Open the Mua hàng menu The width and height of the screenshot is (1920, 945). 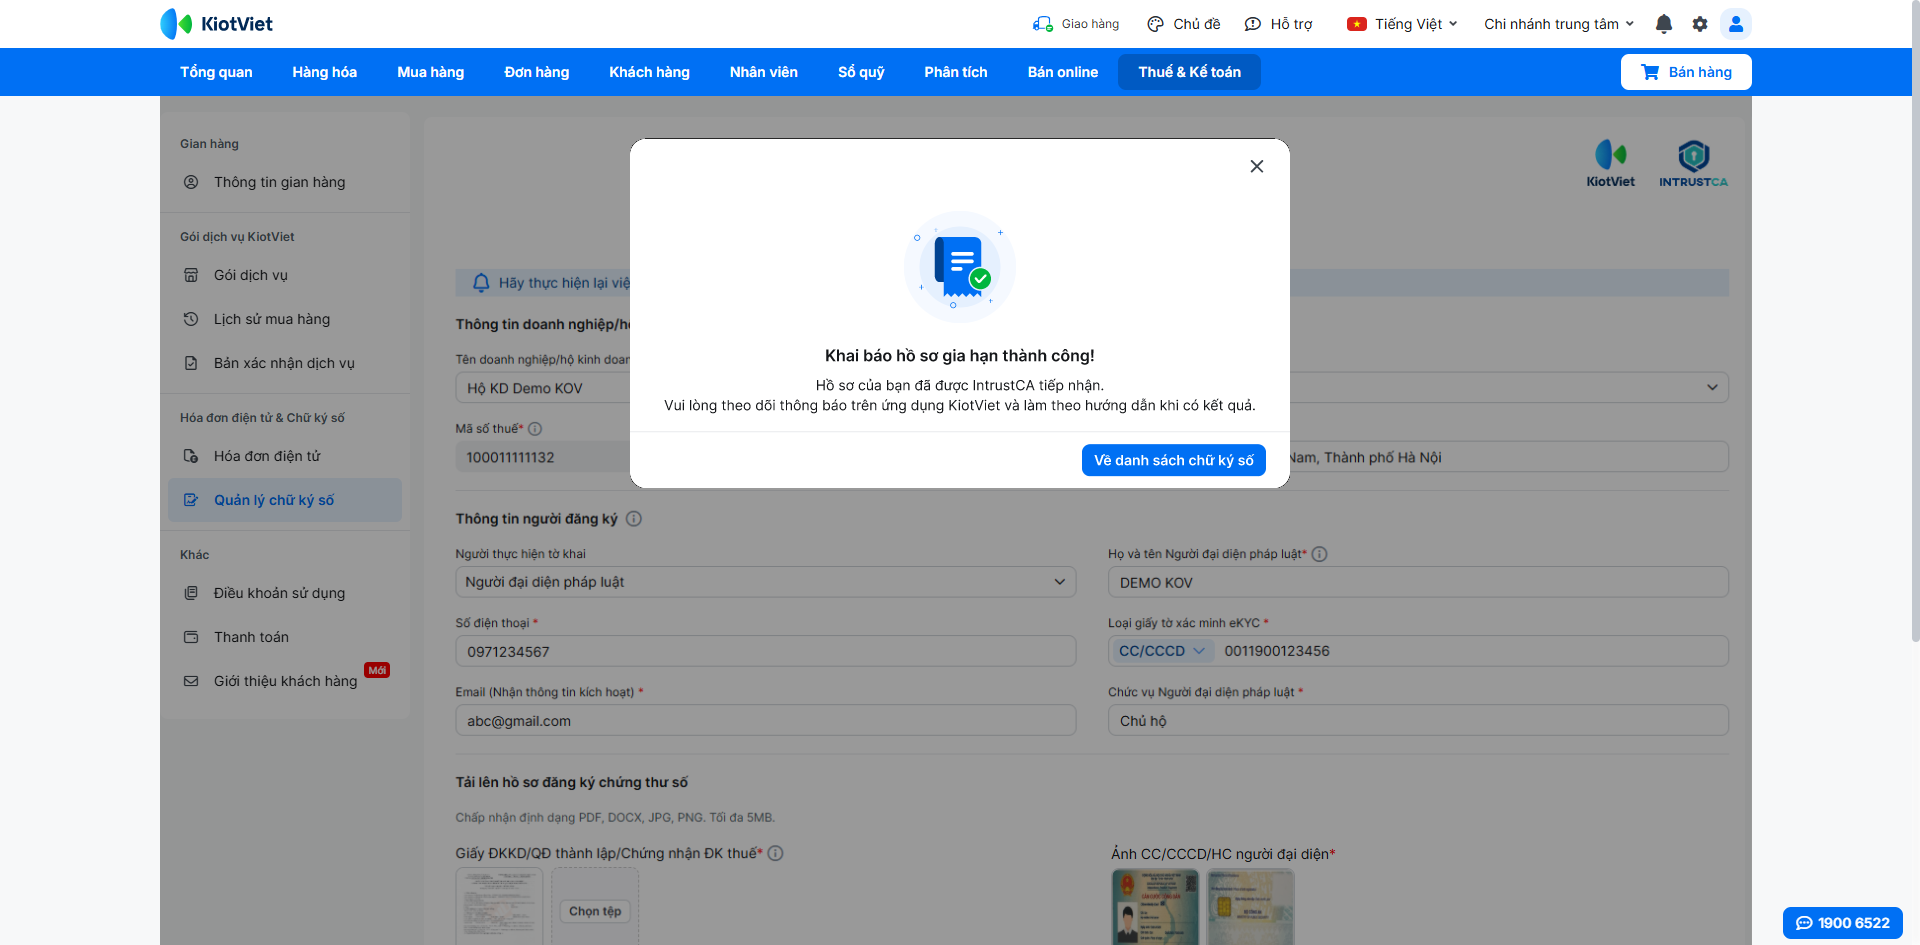coord(431,72)
